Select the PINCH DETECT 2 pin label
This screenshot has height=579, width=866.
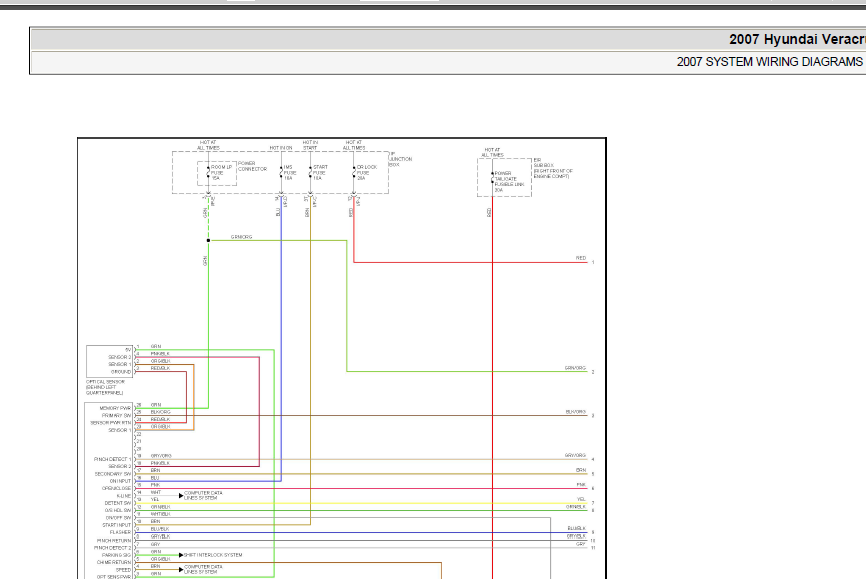113,548
